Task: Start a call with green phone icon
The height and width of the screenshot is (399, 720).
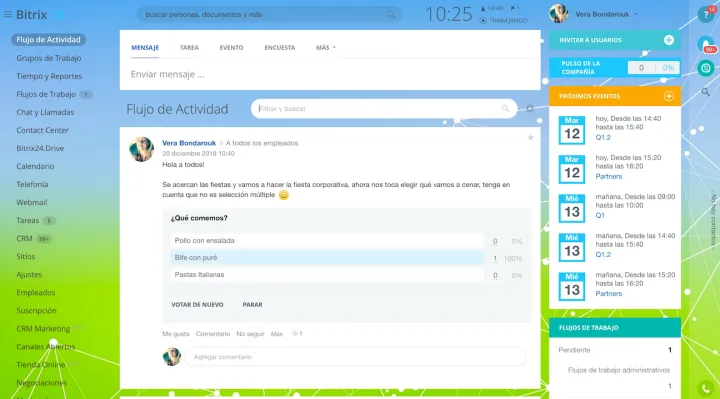Action: [706, 389]
